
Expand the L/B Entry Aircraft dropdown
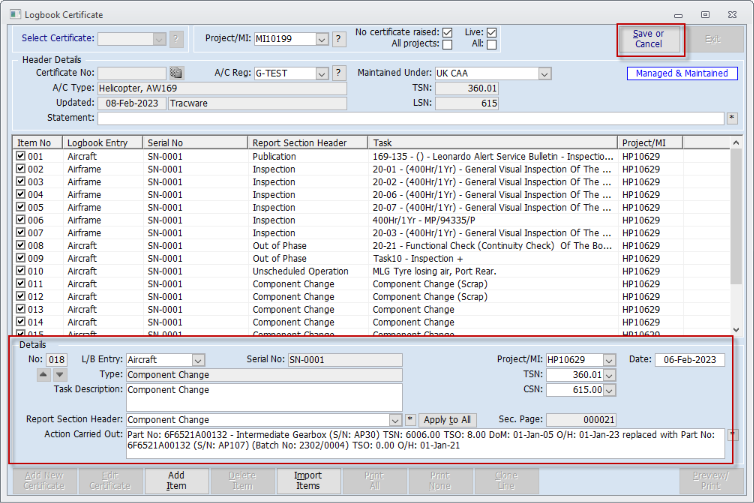(198, 360)
